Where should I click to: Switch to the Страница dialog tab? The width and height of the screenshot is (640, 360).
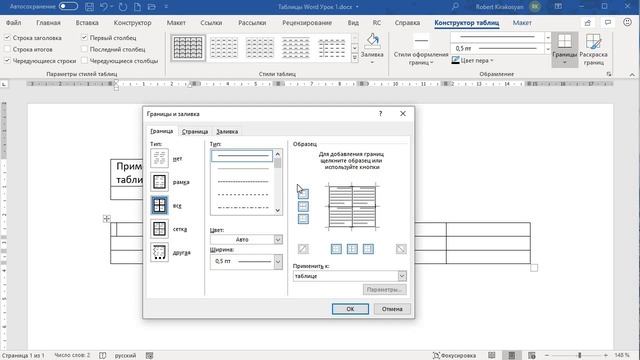(x=195, y=131)
